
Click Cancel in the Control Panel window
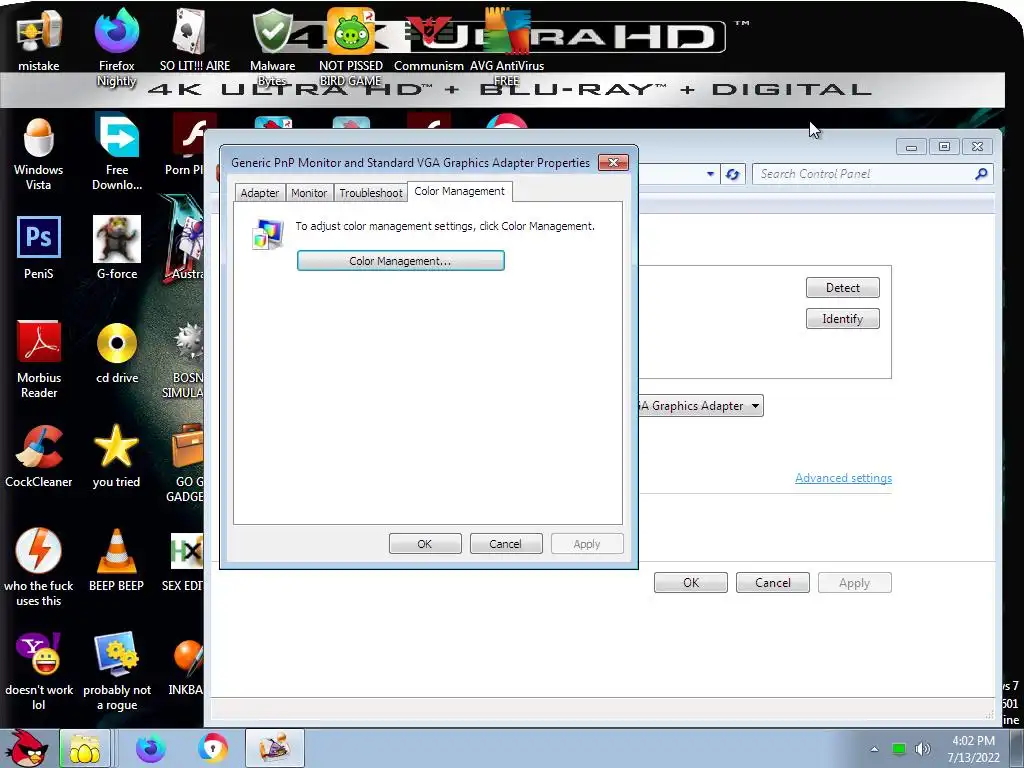tap(773, 583)
